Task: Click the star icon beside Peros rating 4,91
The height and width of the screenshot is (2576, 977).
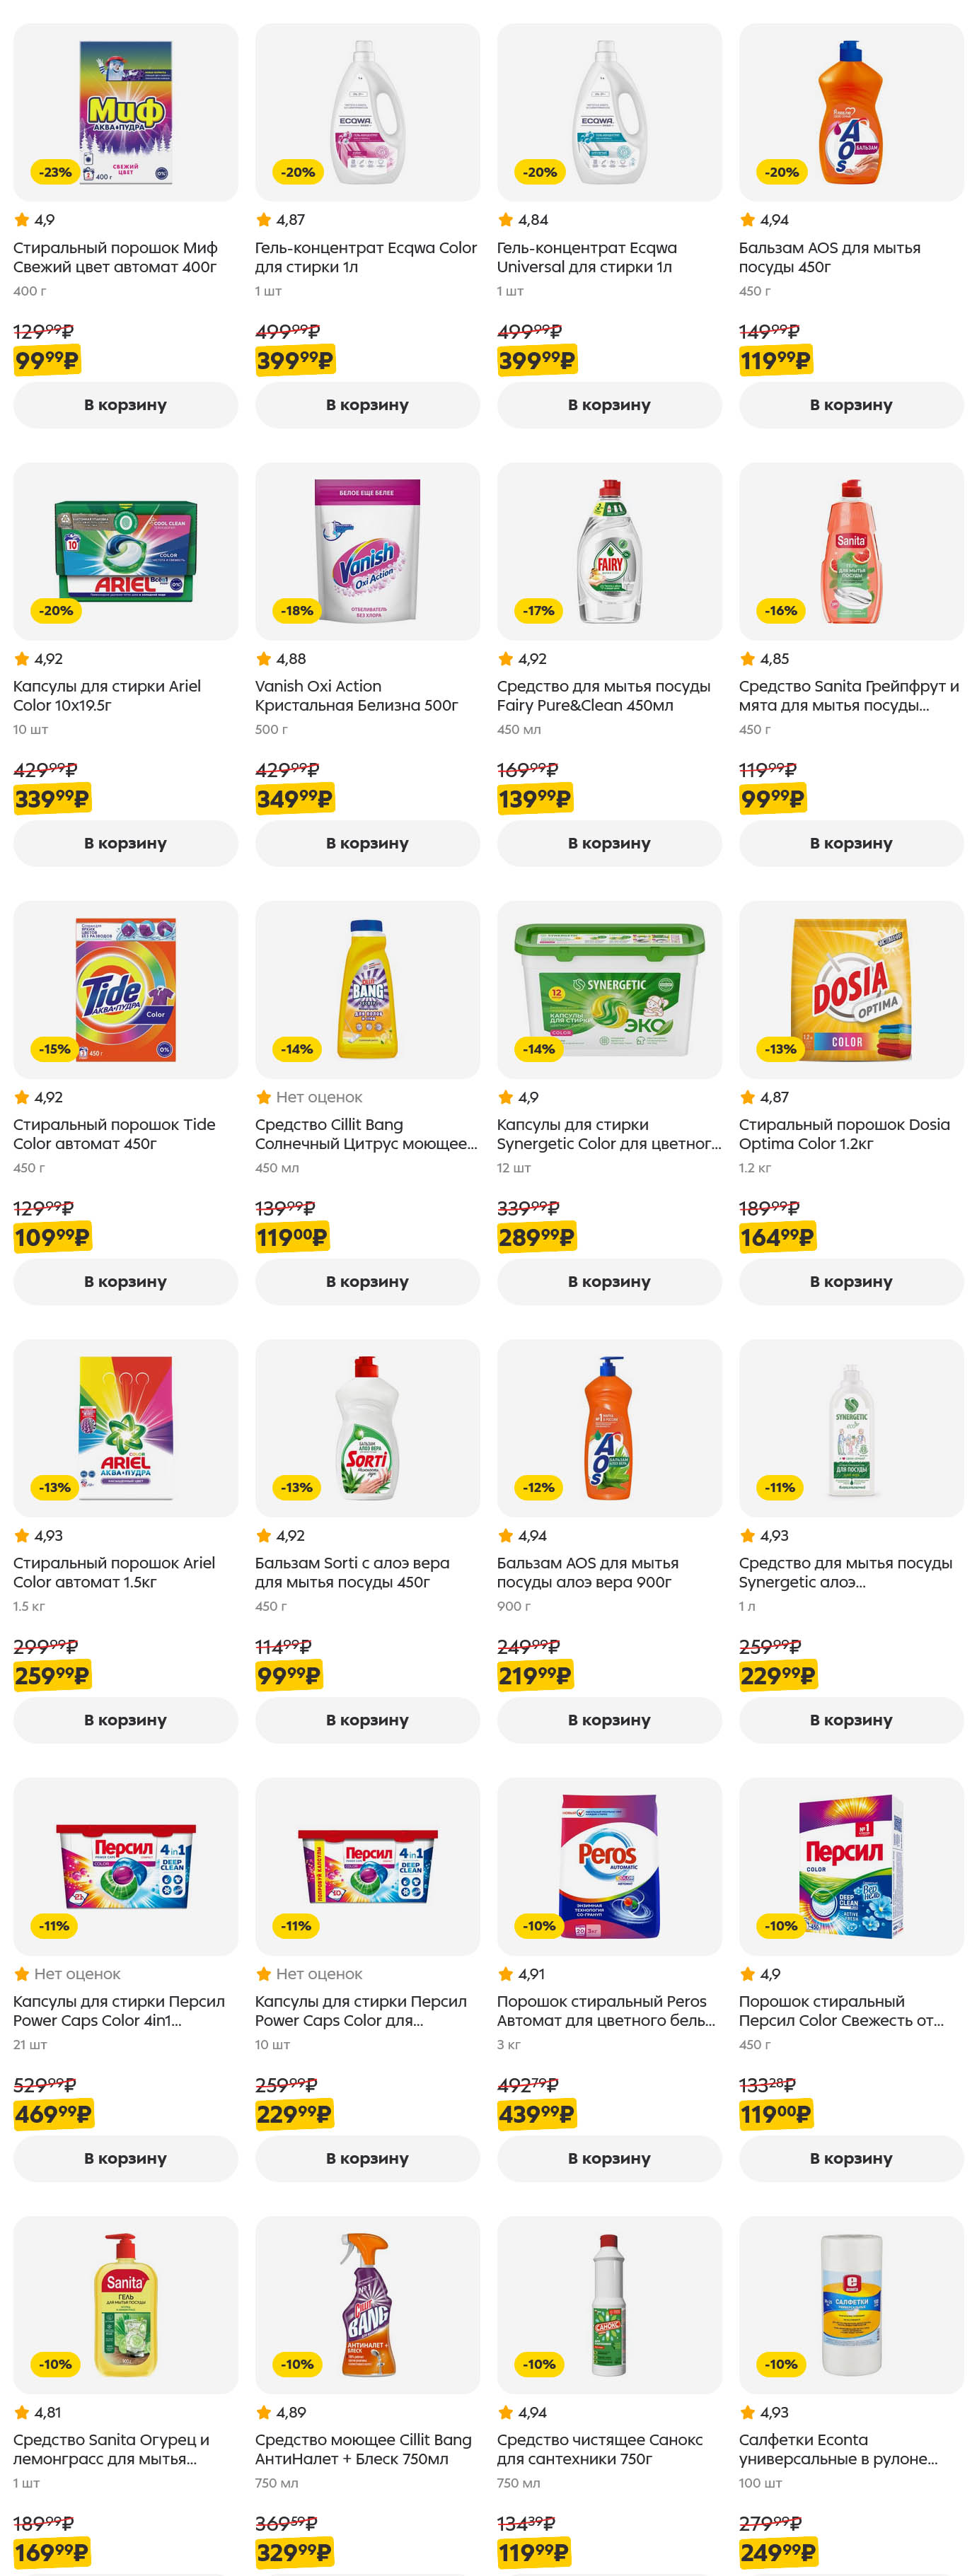Action: click(x=506, y=1974)
